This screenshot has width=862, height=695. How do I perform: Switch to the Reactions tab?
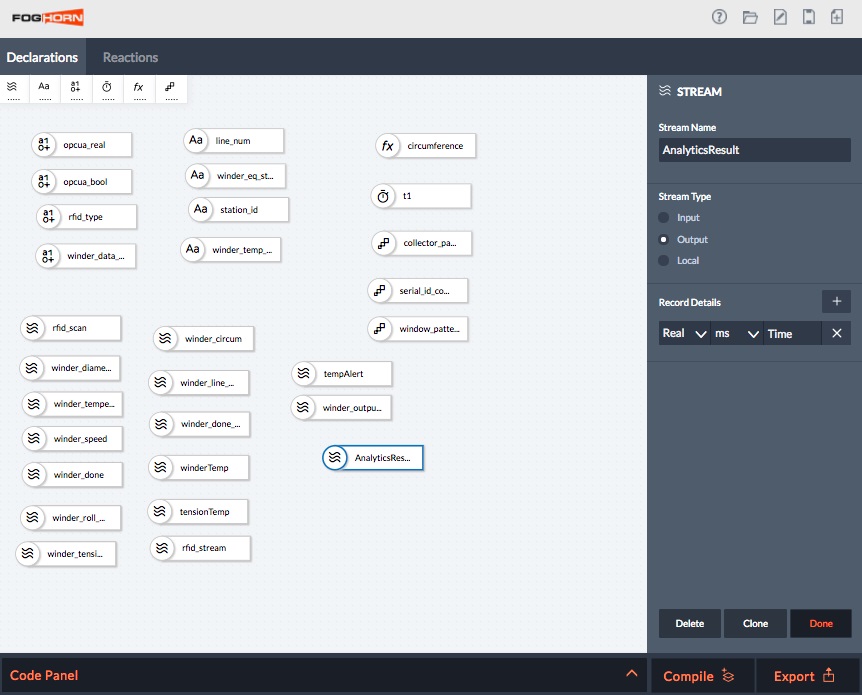click(130, 57)
